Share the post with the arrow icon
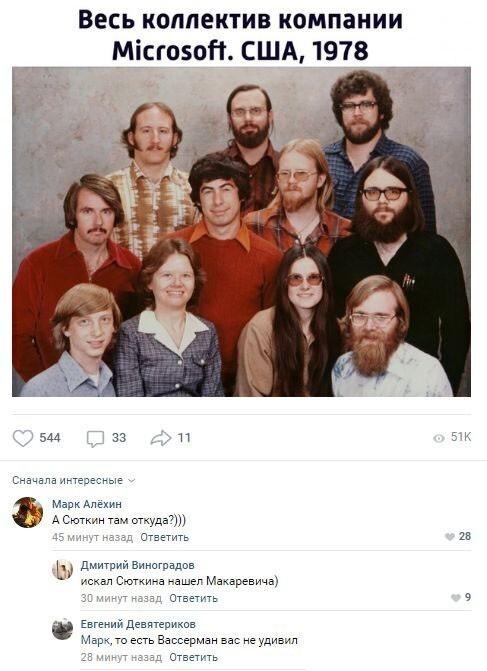Viewport: 487px width, 671px height. click(161, 438)
